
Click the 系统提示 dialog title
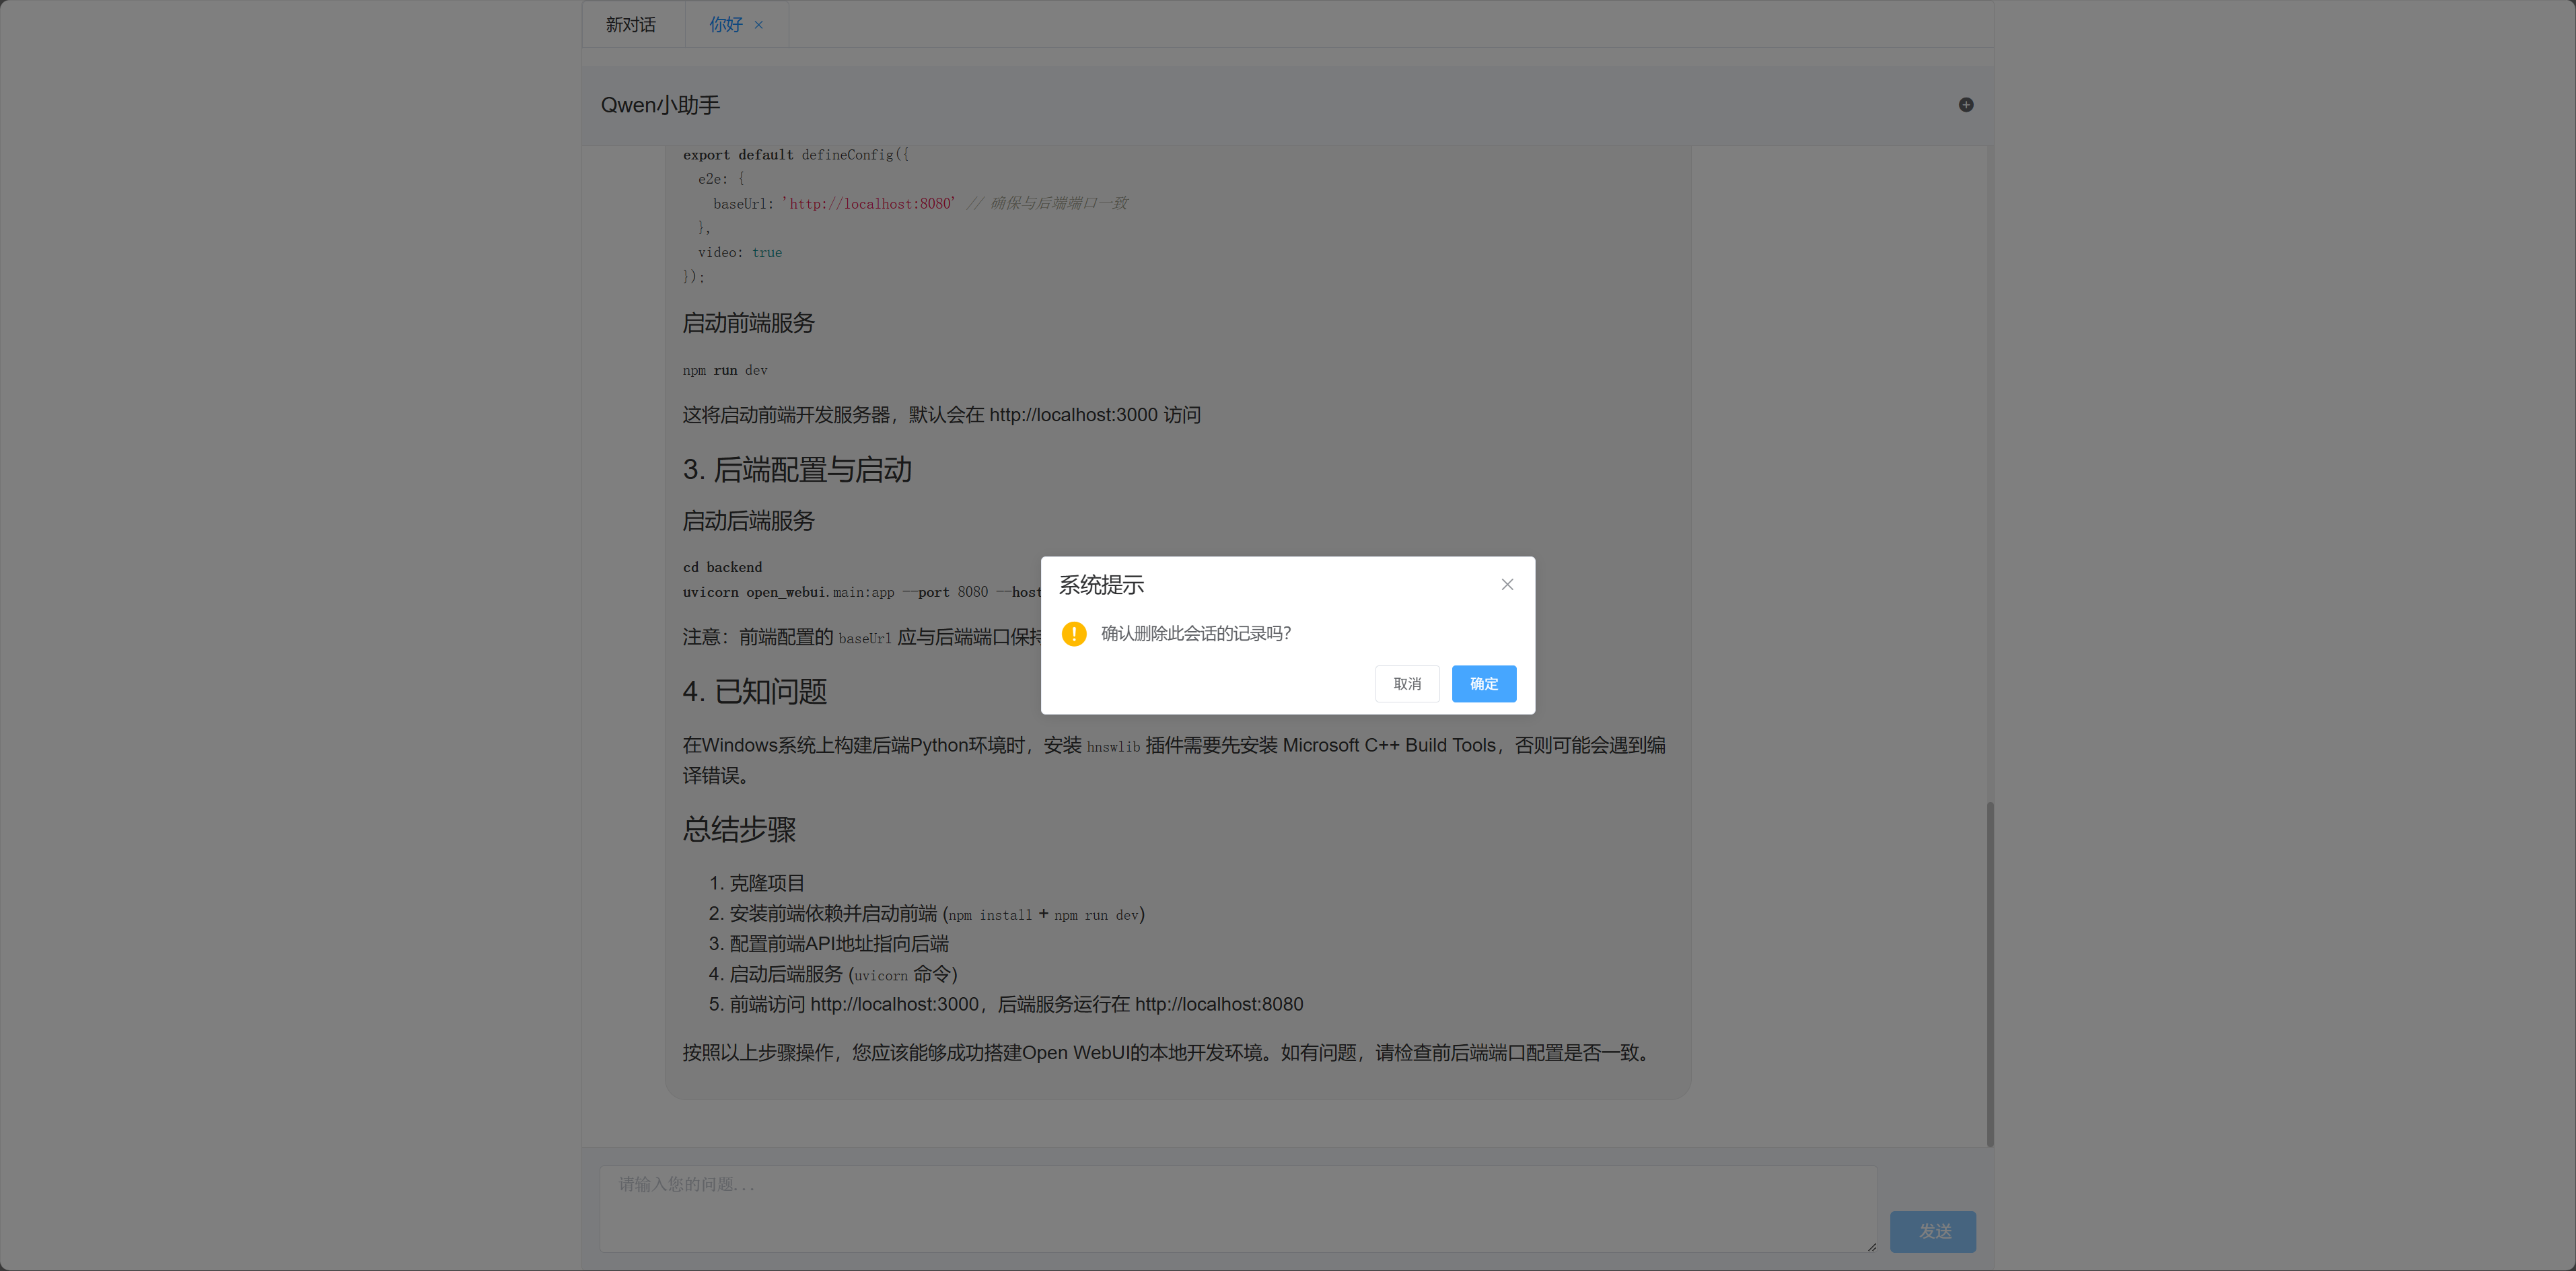(1101, 585)
